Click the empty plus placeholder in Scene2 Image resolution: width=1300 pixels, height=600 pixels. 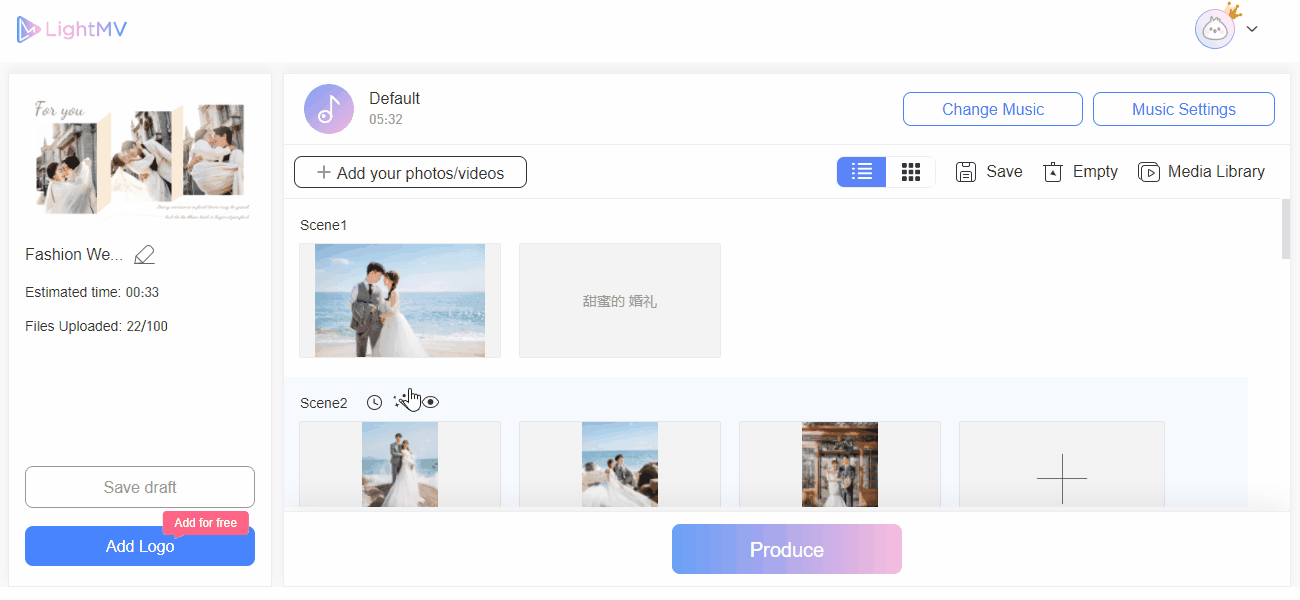point(1061,479)
